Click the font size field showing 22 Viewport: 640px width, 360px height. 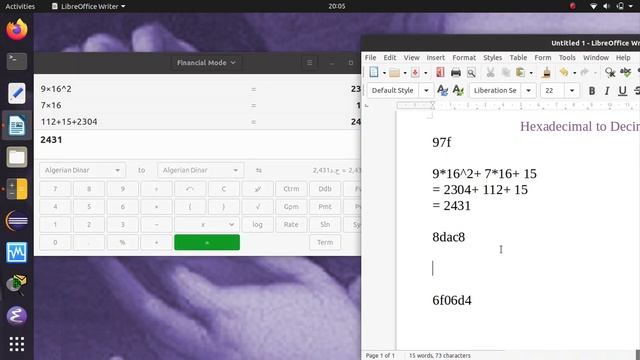click(x=553, y=90)
